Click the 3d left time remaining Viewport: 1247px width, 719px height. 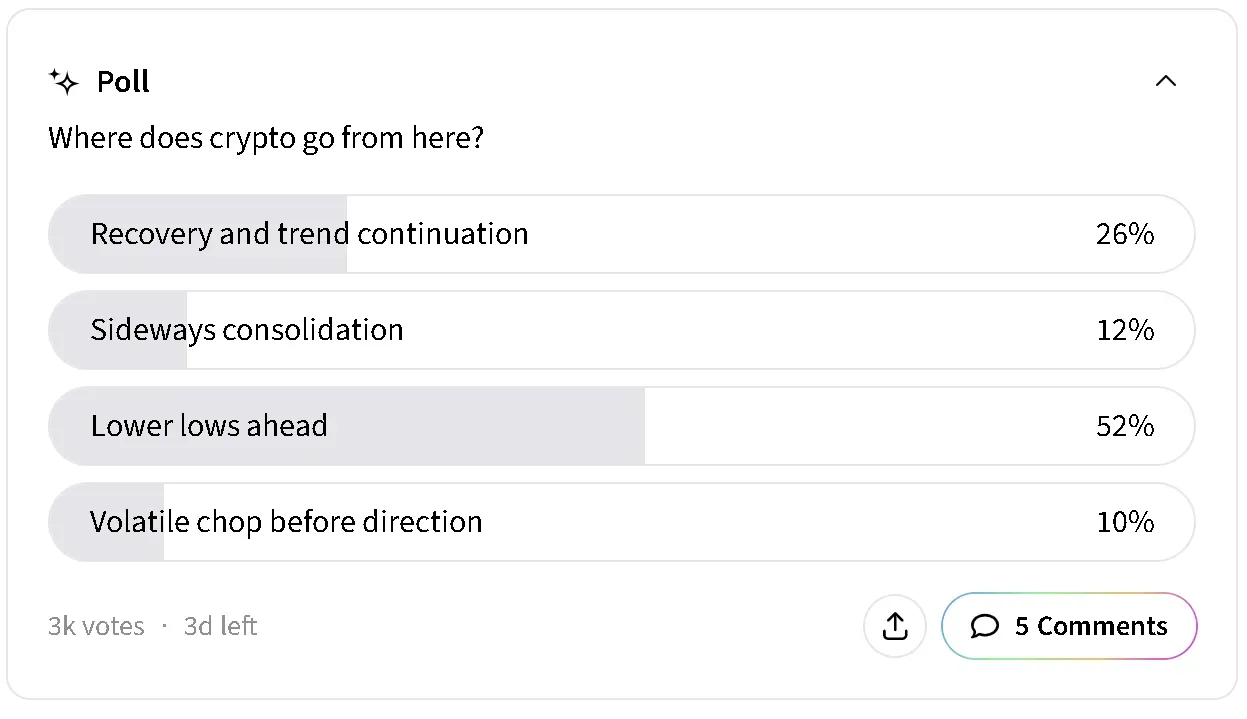221,627
